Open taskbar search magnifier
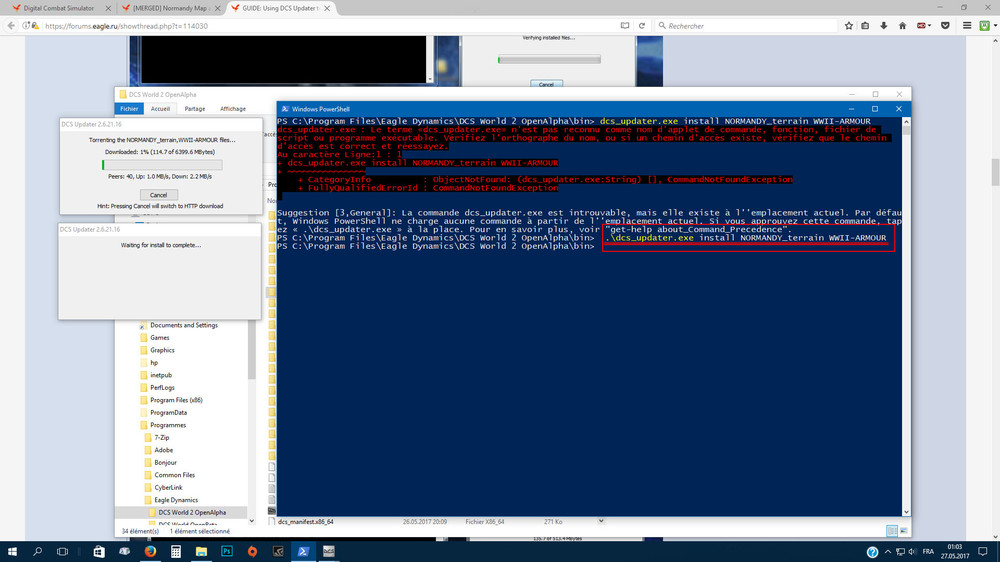 [37, 551]
